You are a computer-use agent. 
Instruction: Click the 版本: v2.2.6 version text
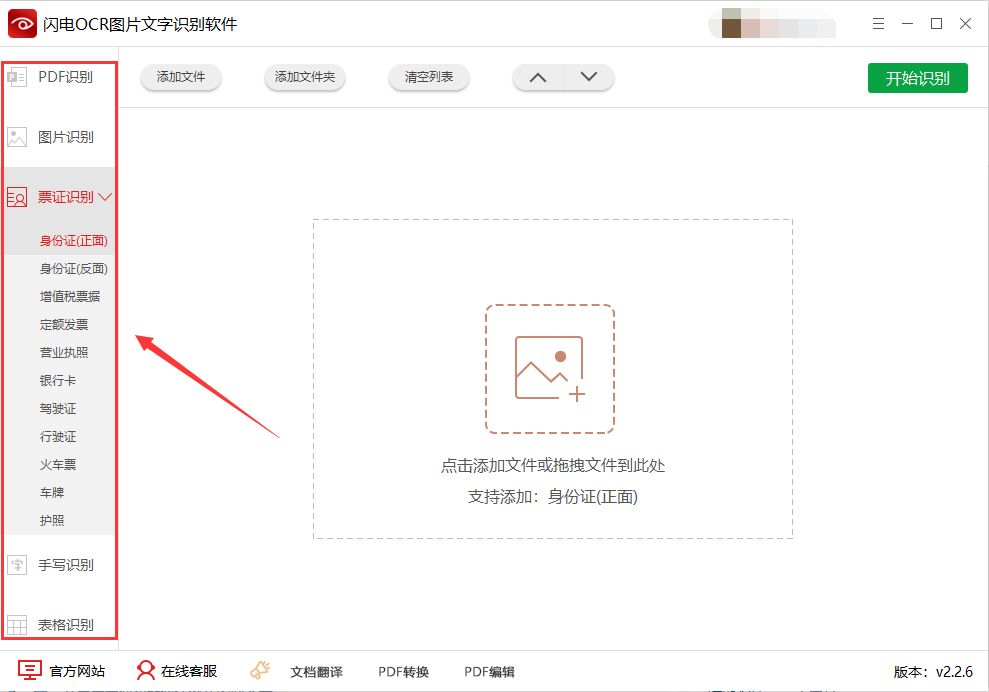pyautogui.click(x=933, y=672)
